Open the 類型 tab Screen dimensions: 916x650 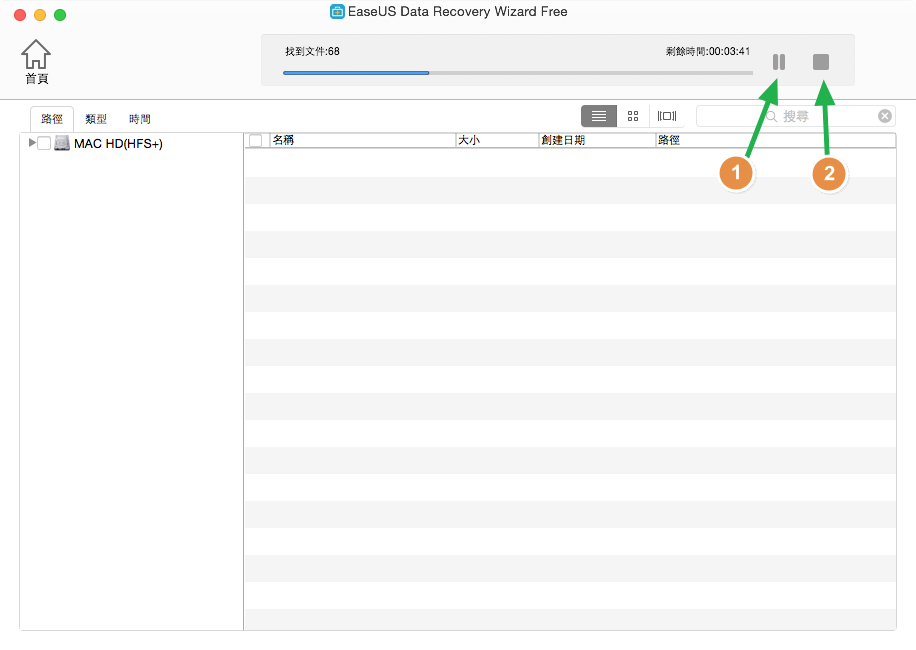click(x=96, y=119)
